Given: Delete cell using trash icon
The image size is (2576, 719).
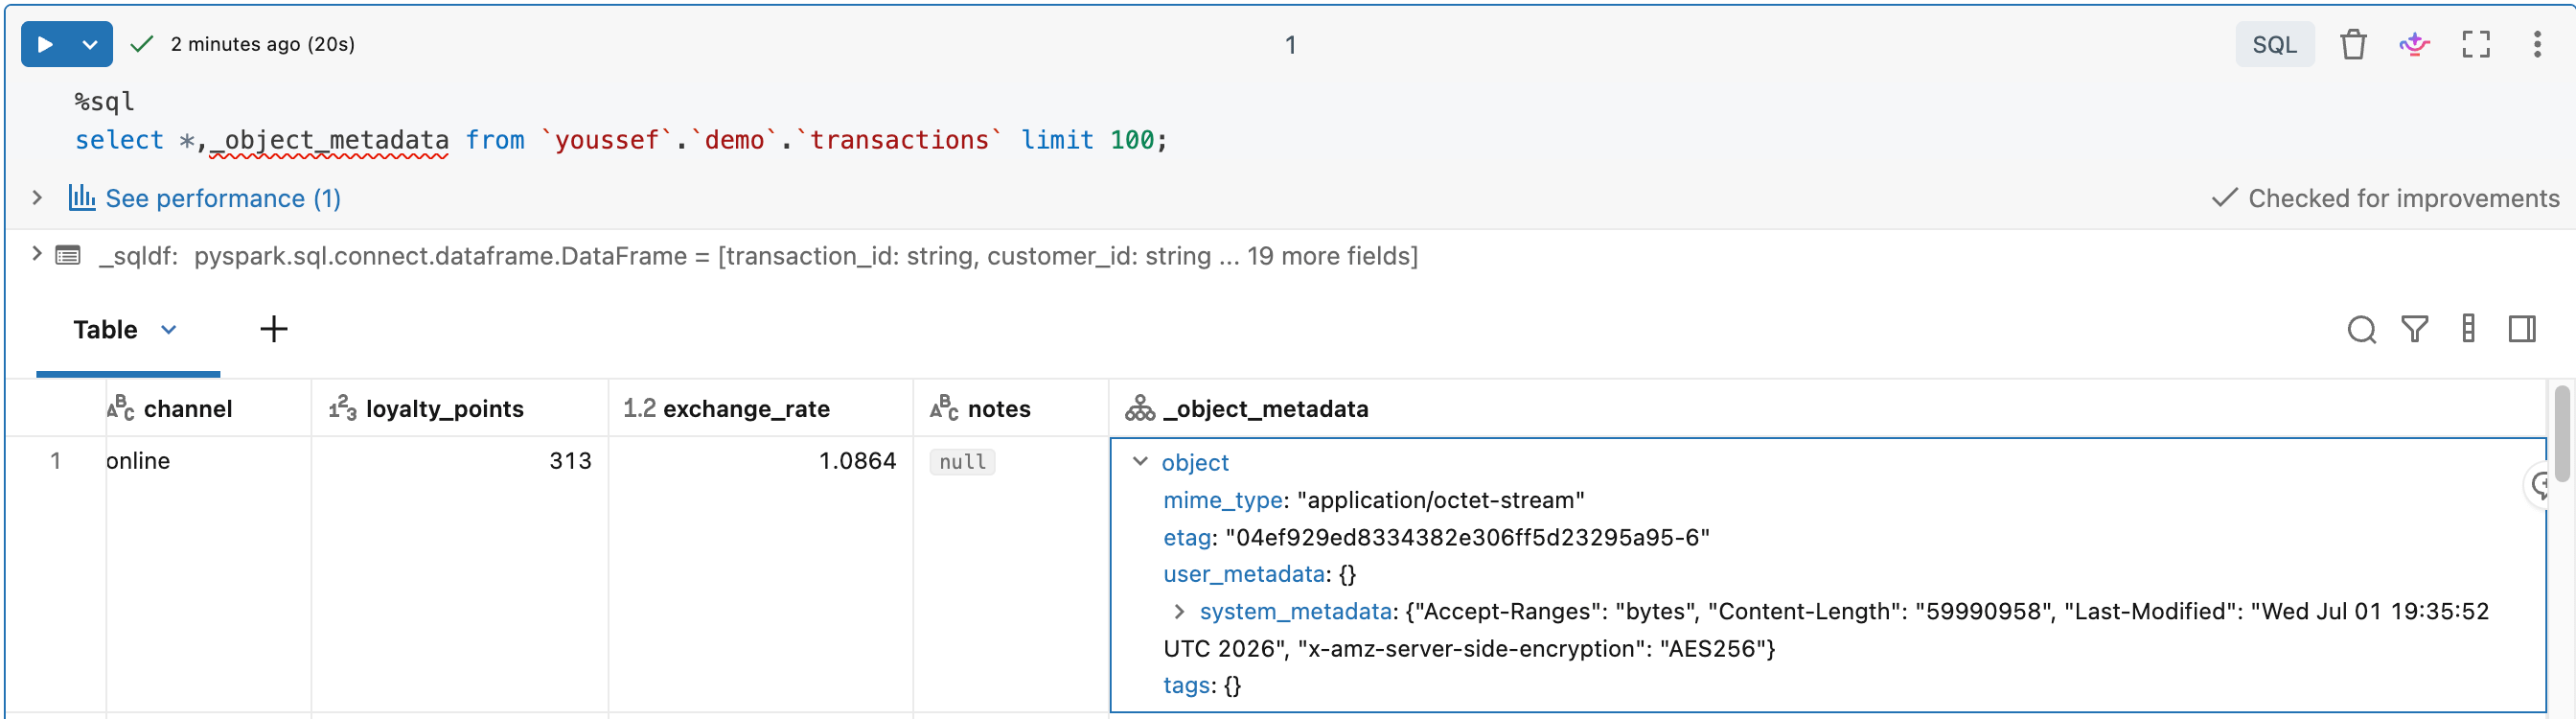Looking at the screenshot, I should tap(2353, 44).
